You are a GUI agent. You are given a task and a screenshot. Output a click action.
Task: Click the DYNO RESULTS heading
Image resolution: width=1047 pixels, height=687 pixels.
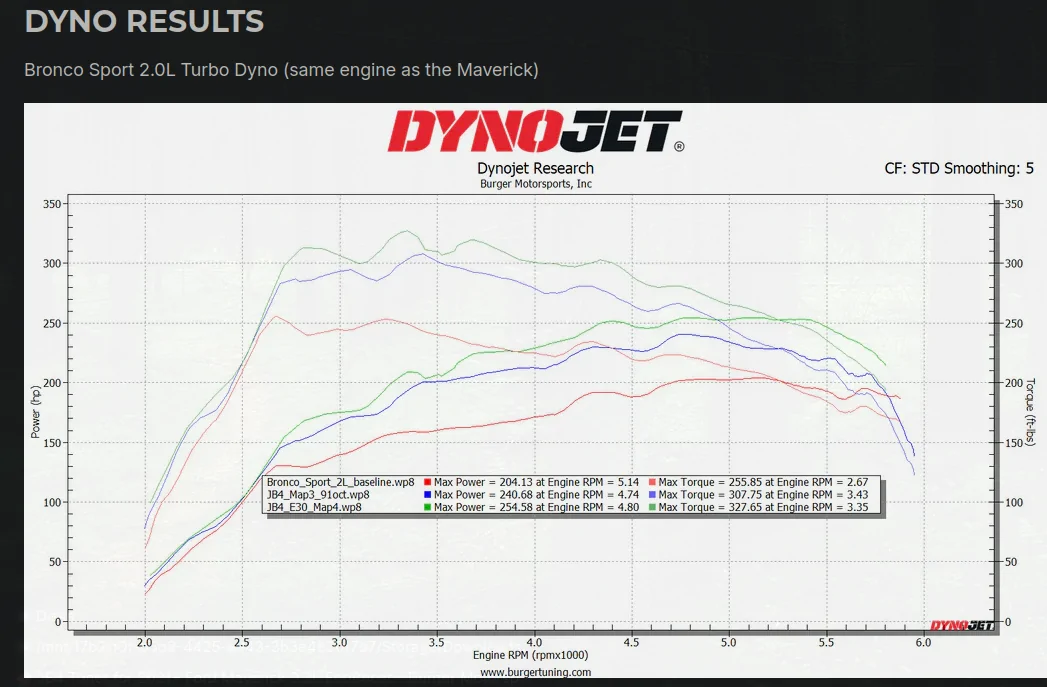point(144,21)
